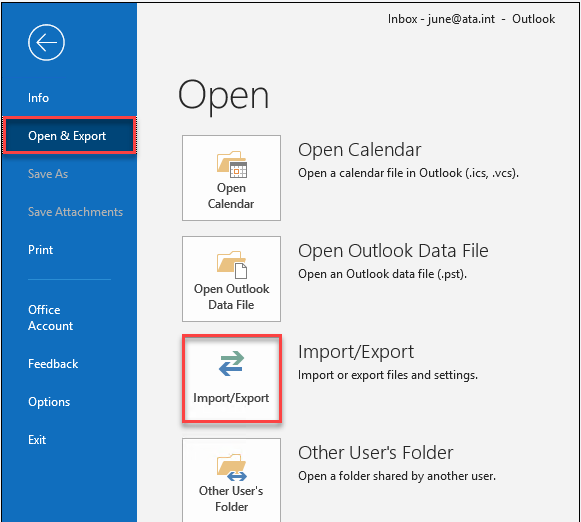Click the back arrow circle icon
The image size is (581, 522).
pyautogui.click(x=46, y=43)
